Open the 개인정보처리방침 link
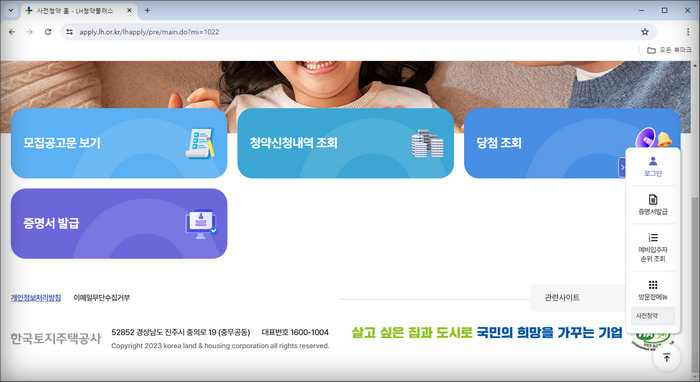The width and height of the screenshot is (700, 382). pyautogui.click(x=36, y=298)
